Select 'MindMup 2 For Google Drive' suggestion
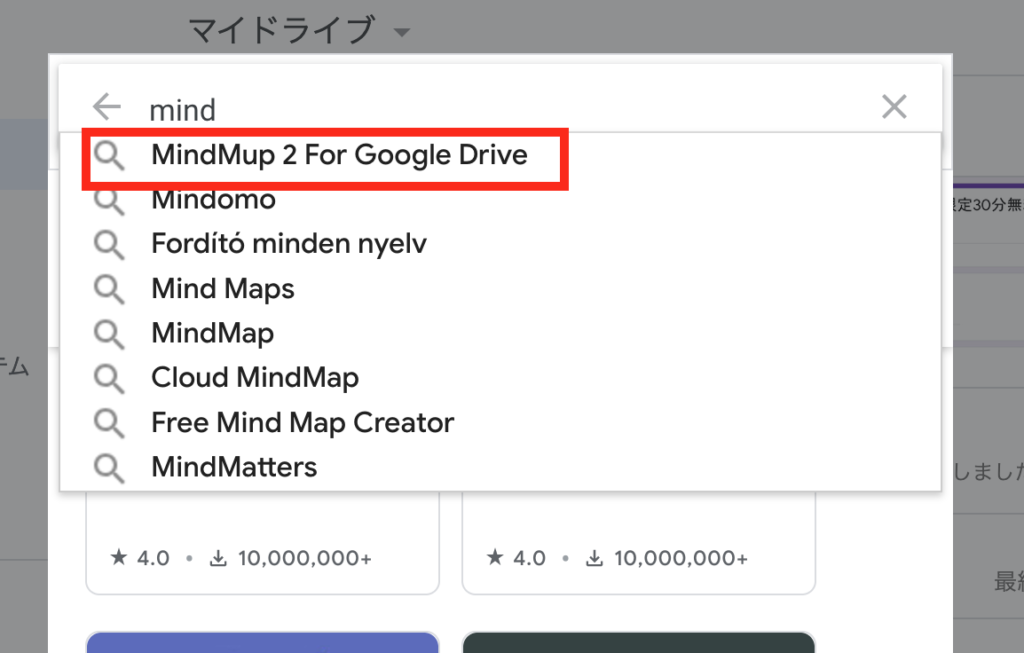This screenshot has width=1024, height=653. click(x=500, y=155)
